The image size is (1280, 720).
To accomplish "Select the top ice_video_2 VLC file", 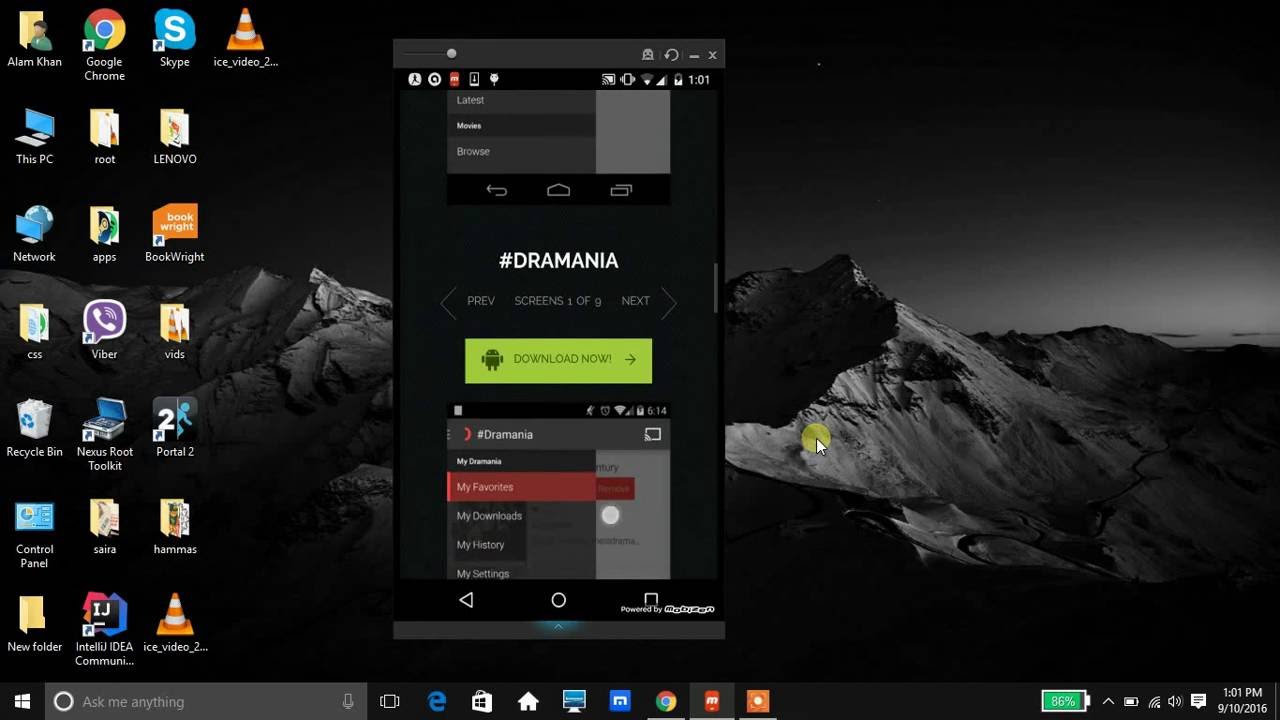I will (x=245, y=39).
